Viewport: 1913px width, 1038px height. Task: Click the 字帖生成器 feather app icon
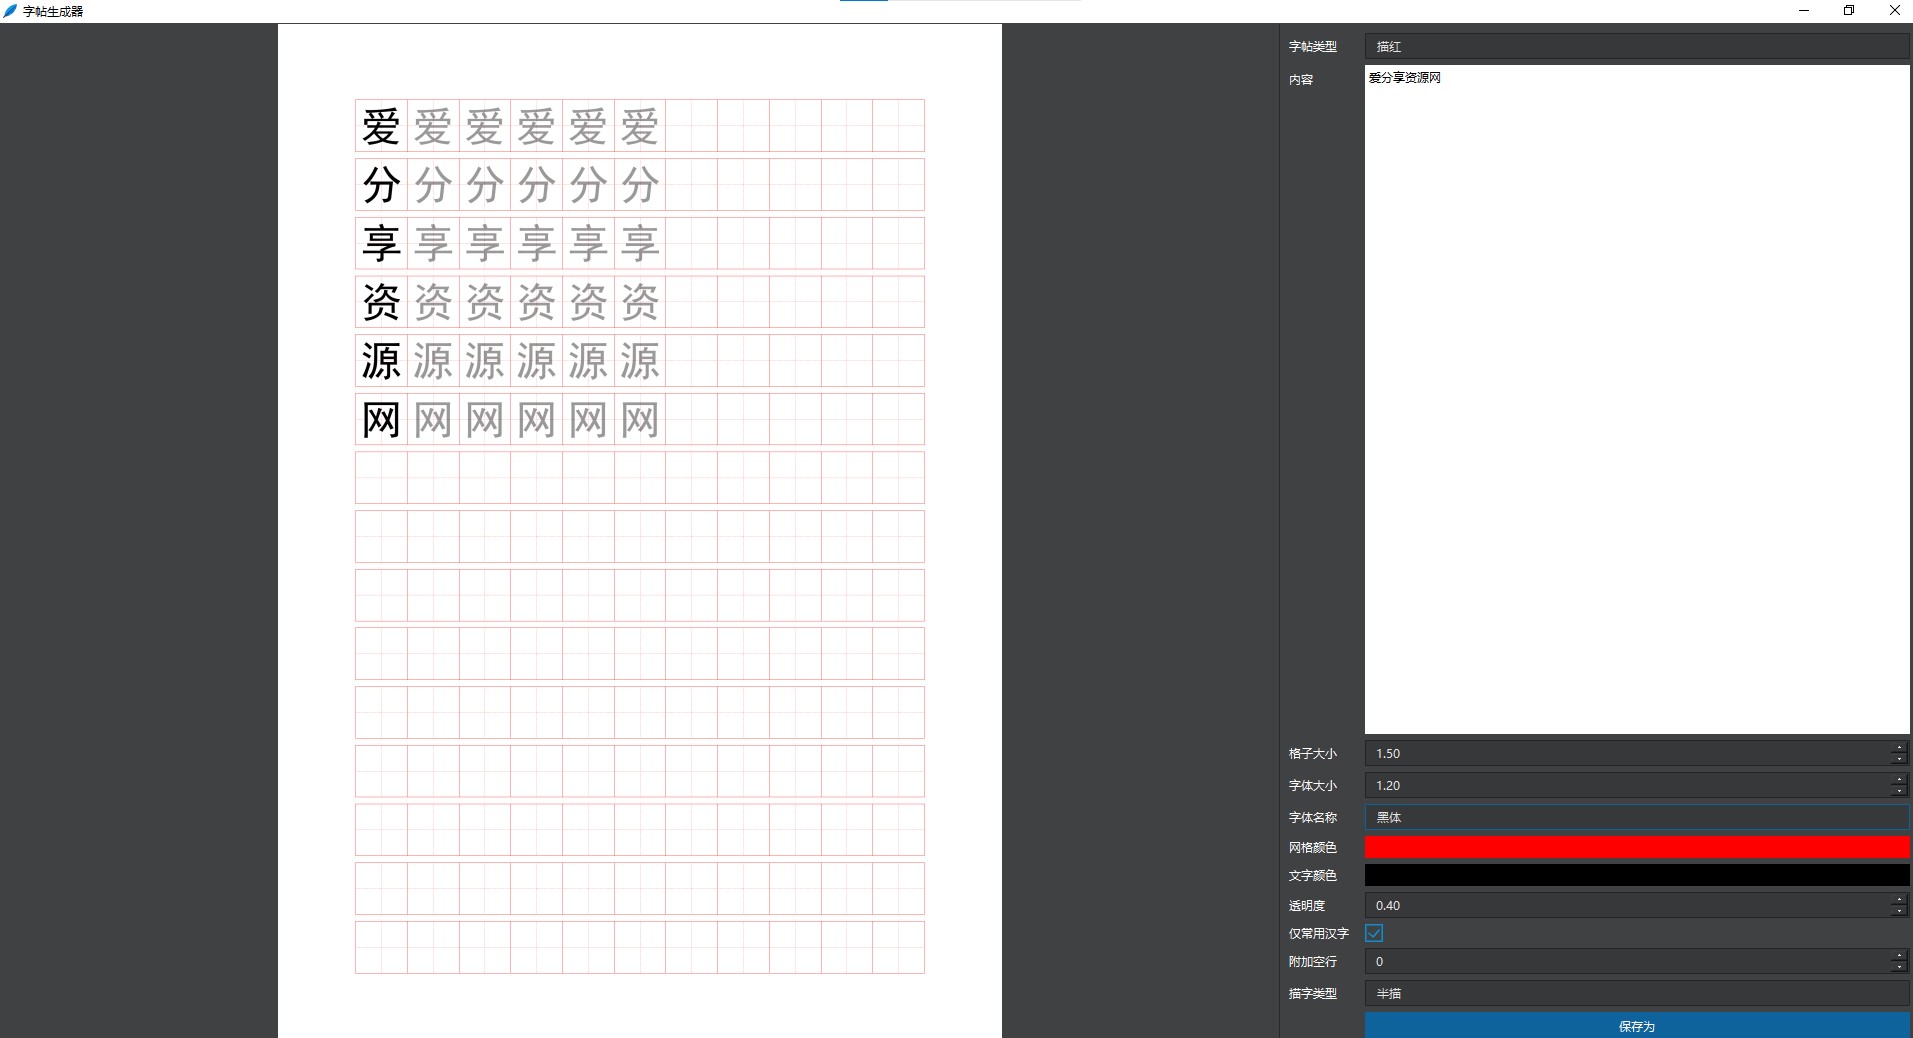pos(11,11)
